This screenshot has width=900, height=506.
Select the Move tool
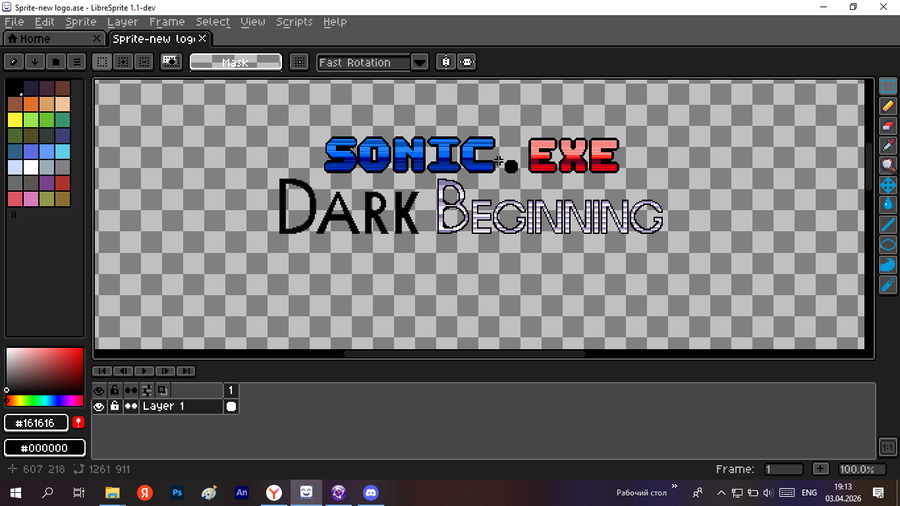[x=888, y=185]
